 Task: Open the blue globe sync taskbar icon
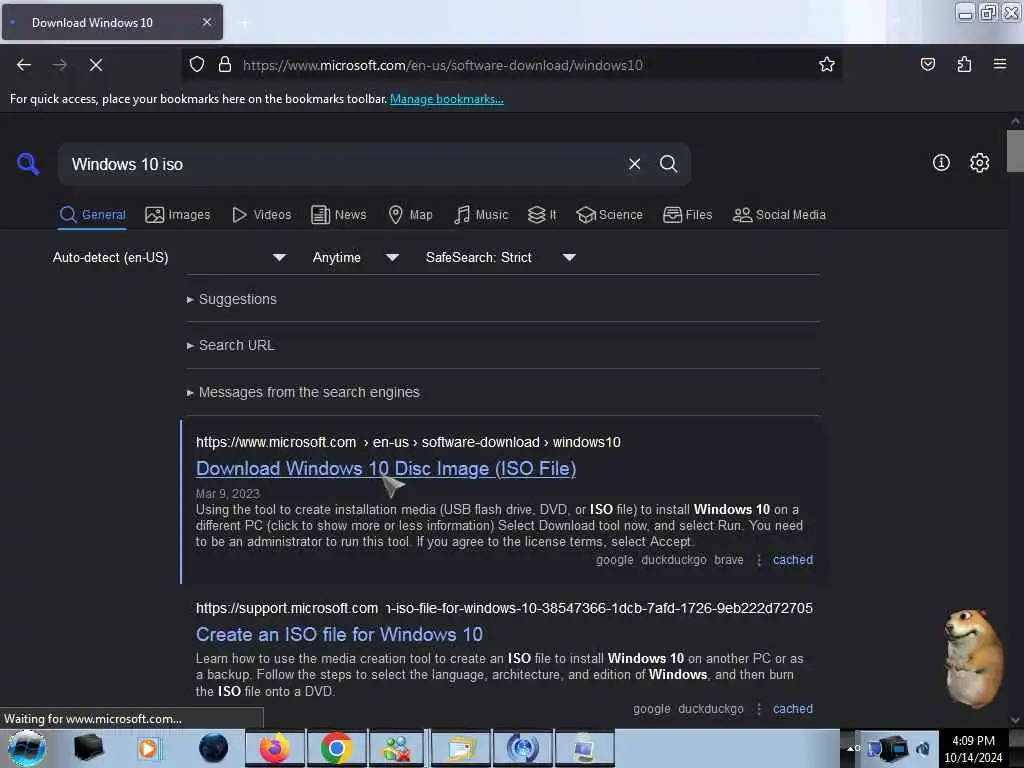point(522,748)
